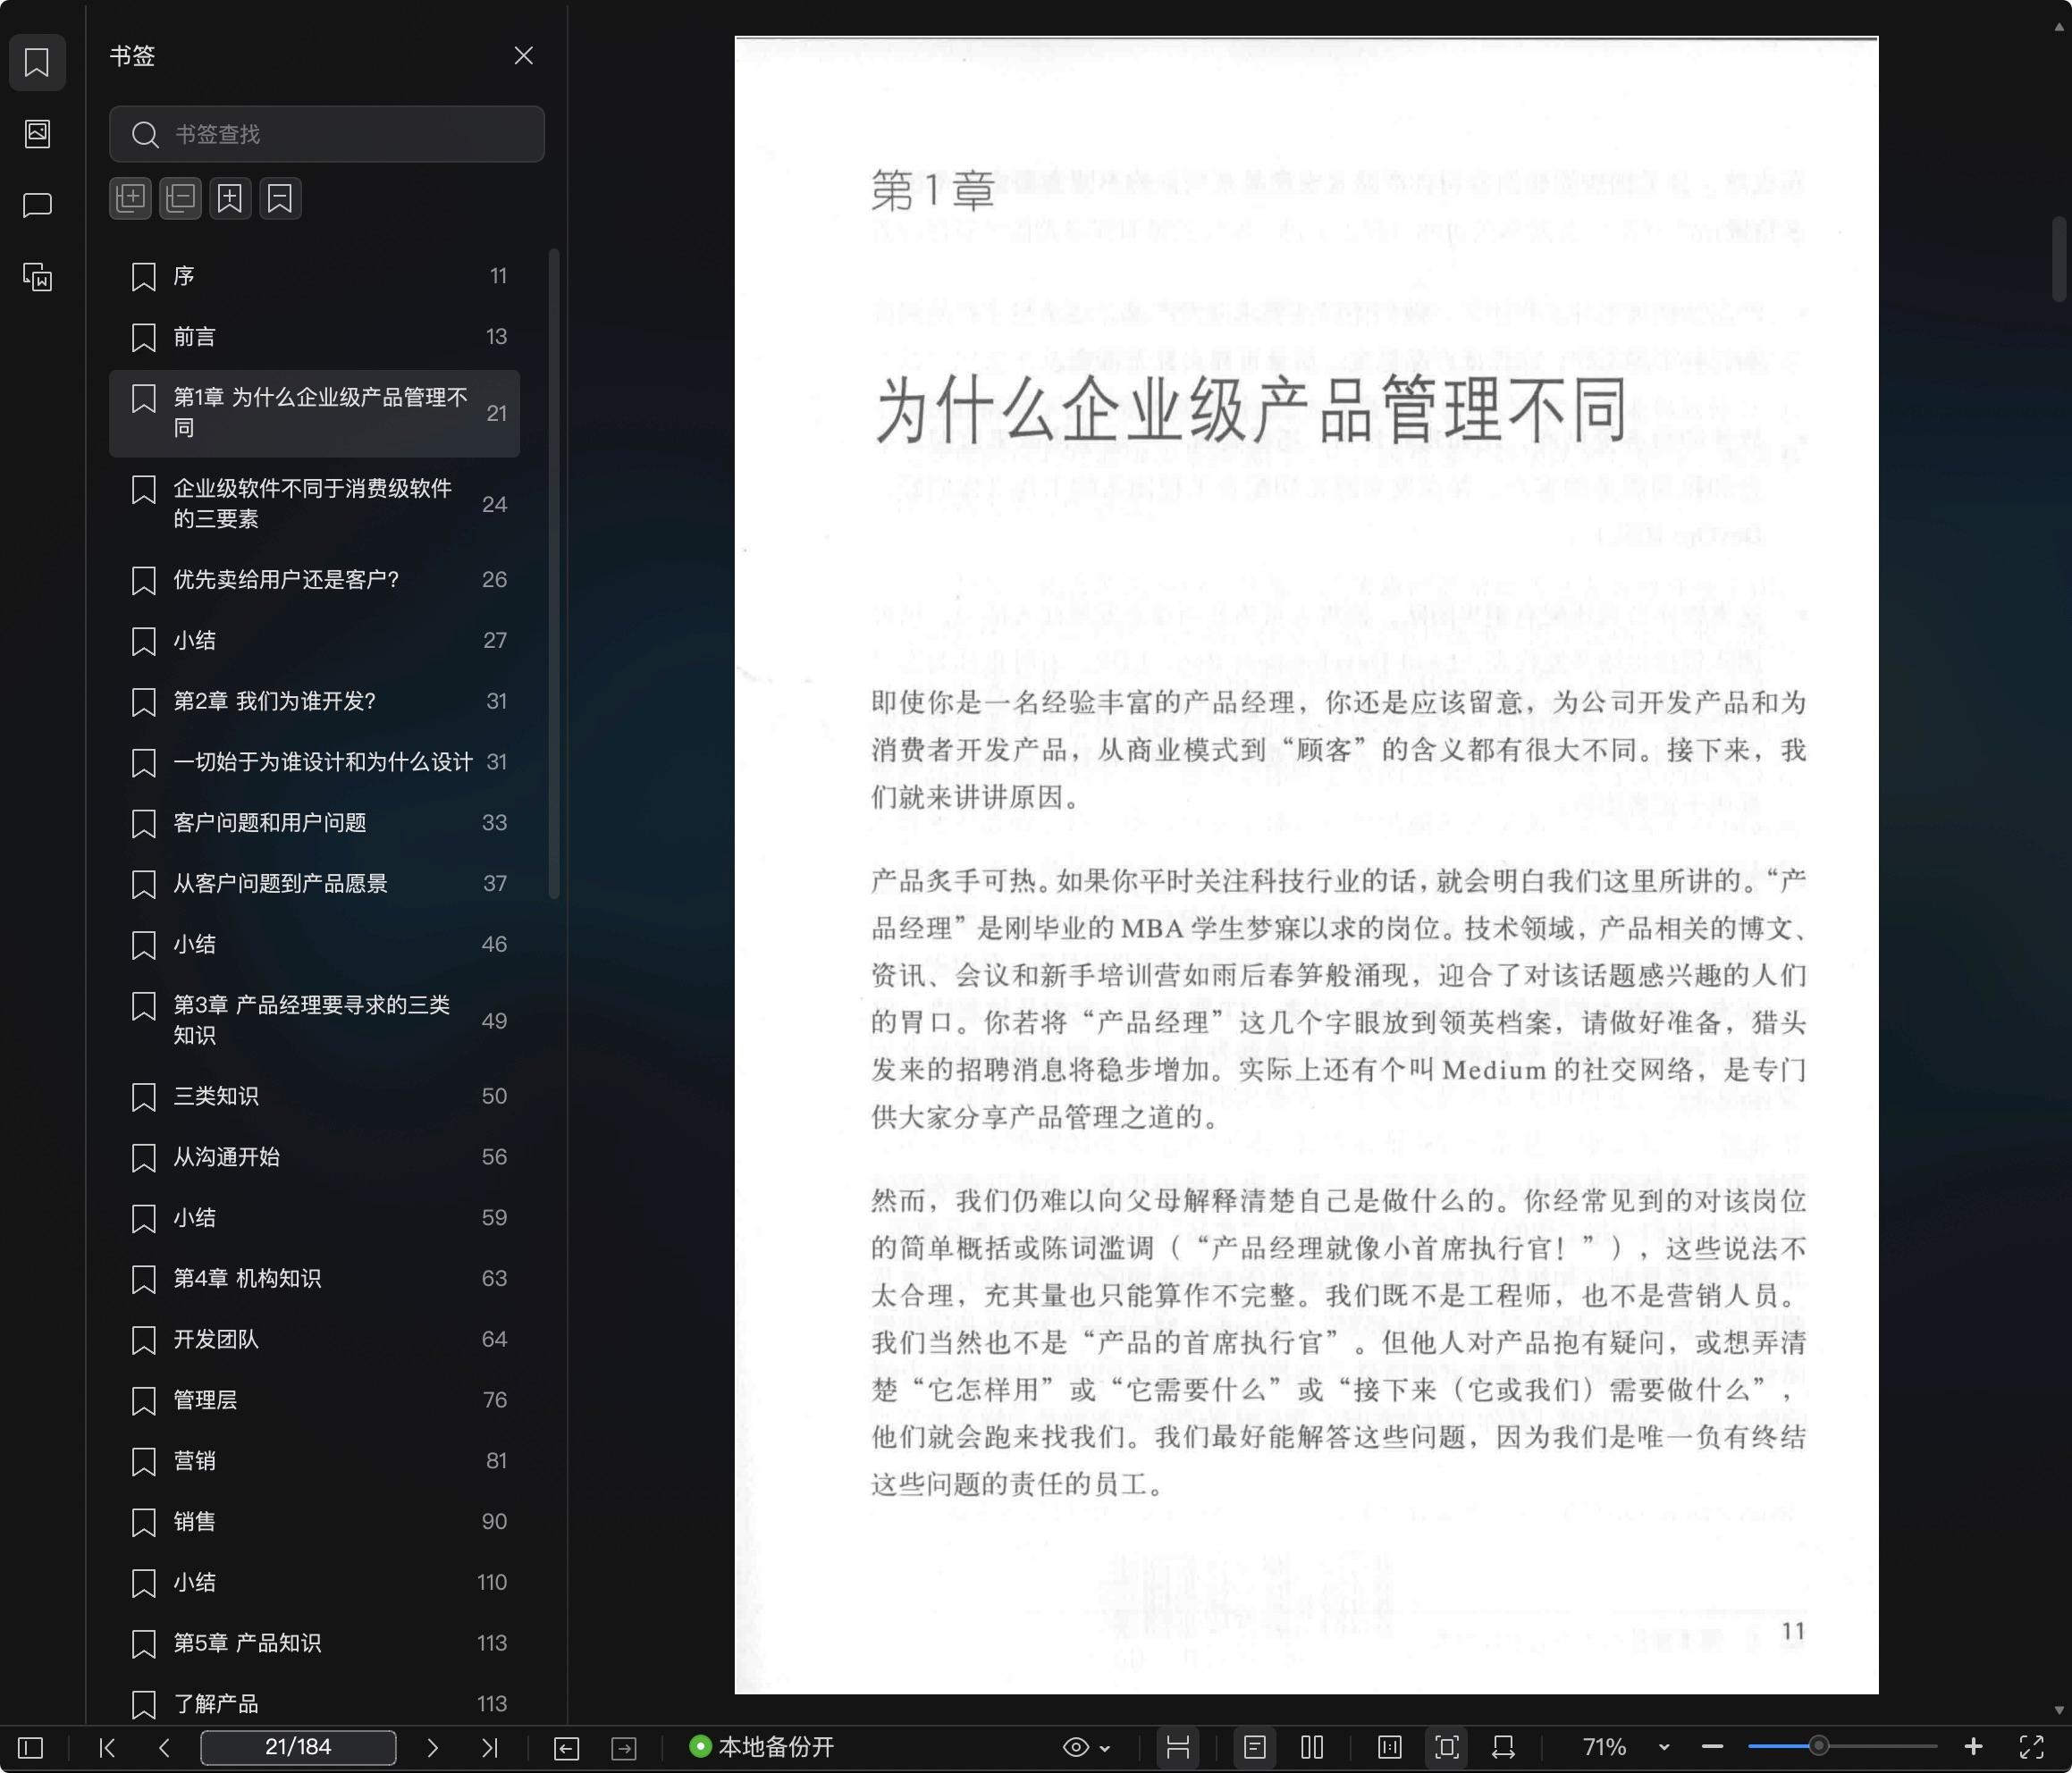Go to first page
This screenshot has width=2072, height=1773.
pos(107,1747)
